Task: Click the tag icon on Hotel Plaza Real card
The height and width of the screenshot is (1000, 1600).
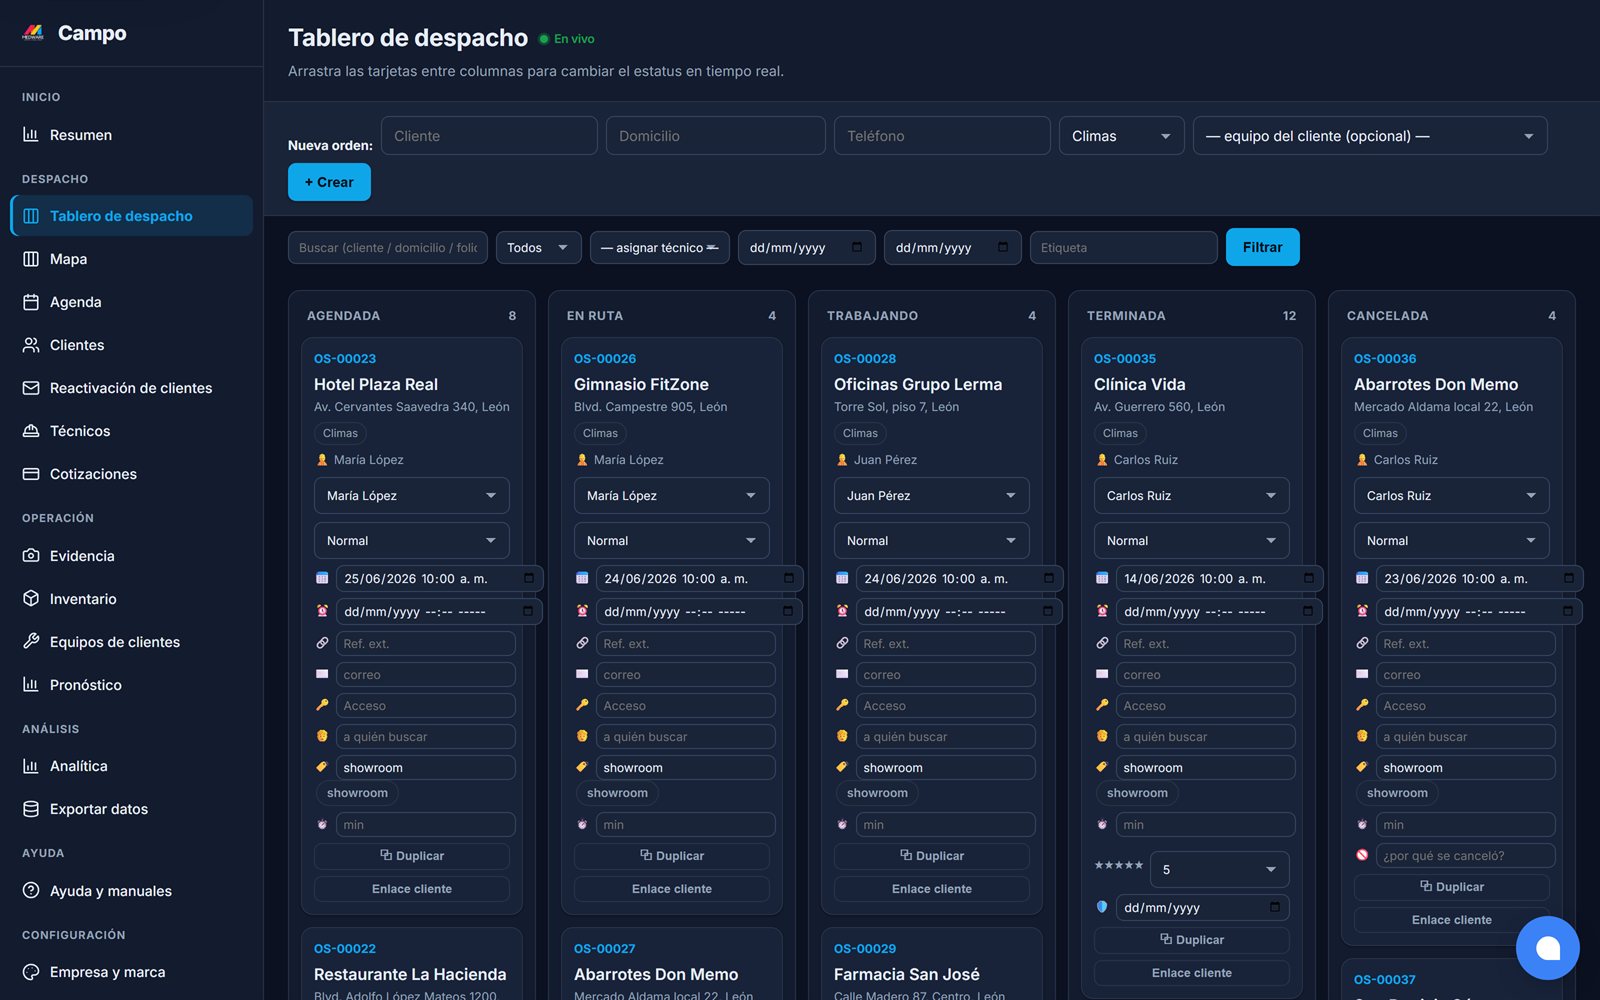Action: click(322, 767)
